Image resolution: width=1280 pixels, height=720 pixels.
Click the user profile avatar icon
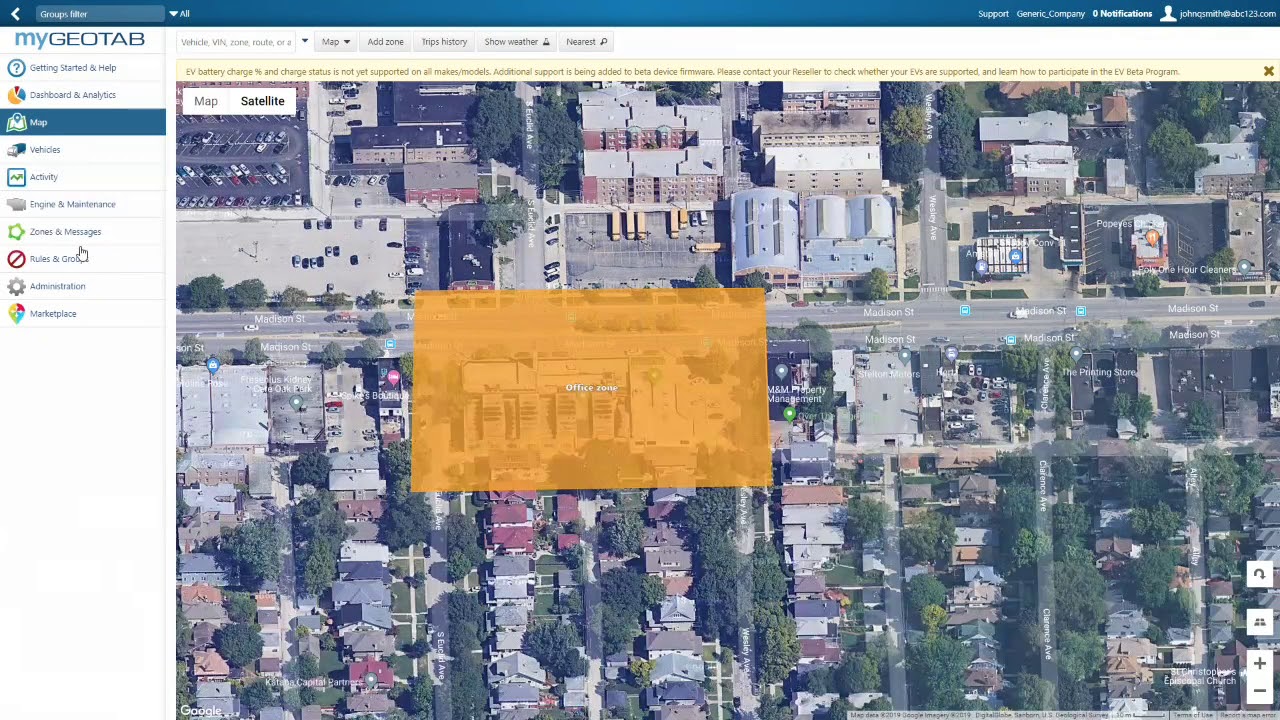(1167, 14)
